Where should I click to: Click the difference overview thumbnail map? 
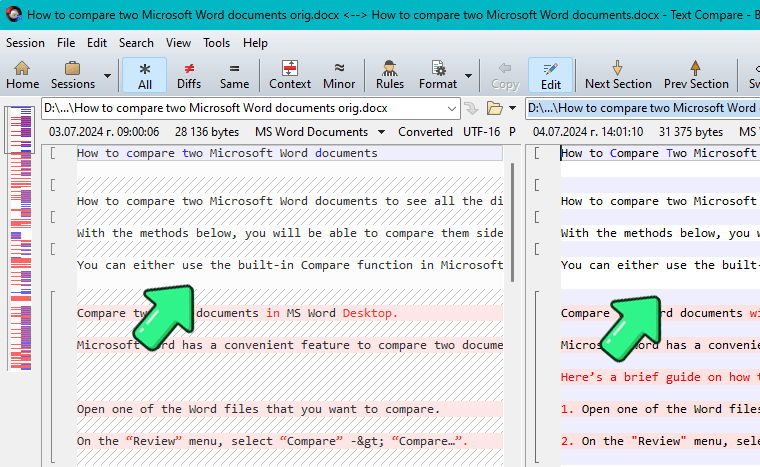pyautogui.click(x=21, y=238)
